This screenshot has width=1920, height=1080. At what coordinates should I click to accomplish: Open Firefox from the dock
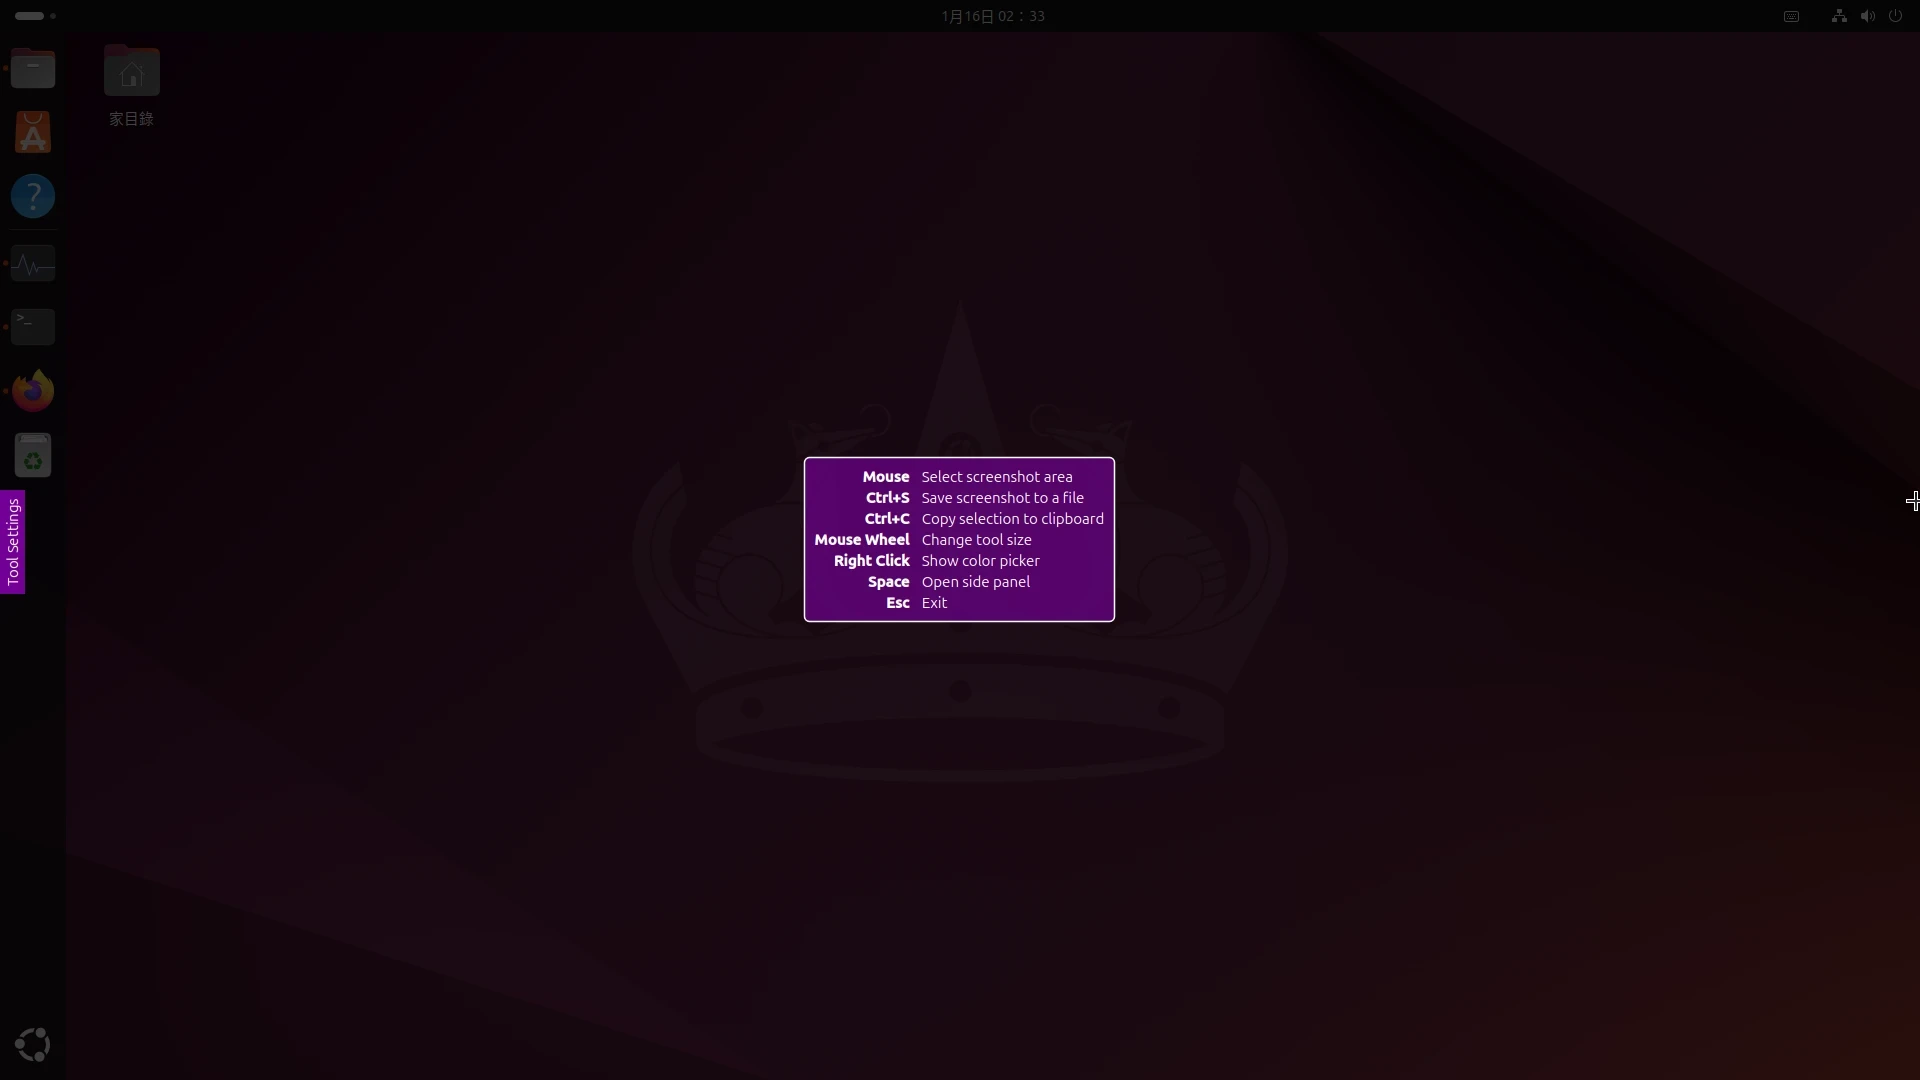(33, 391)
